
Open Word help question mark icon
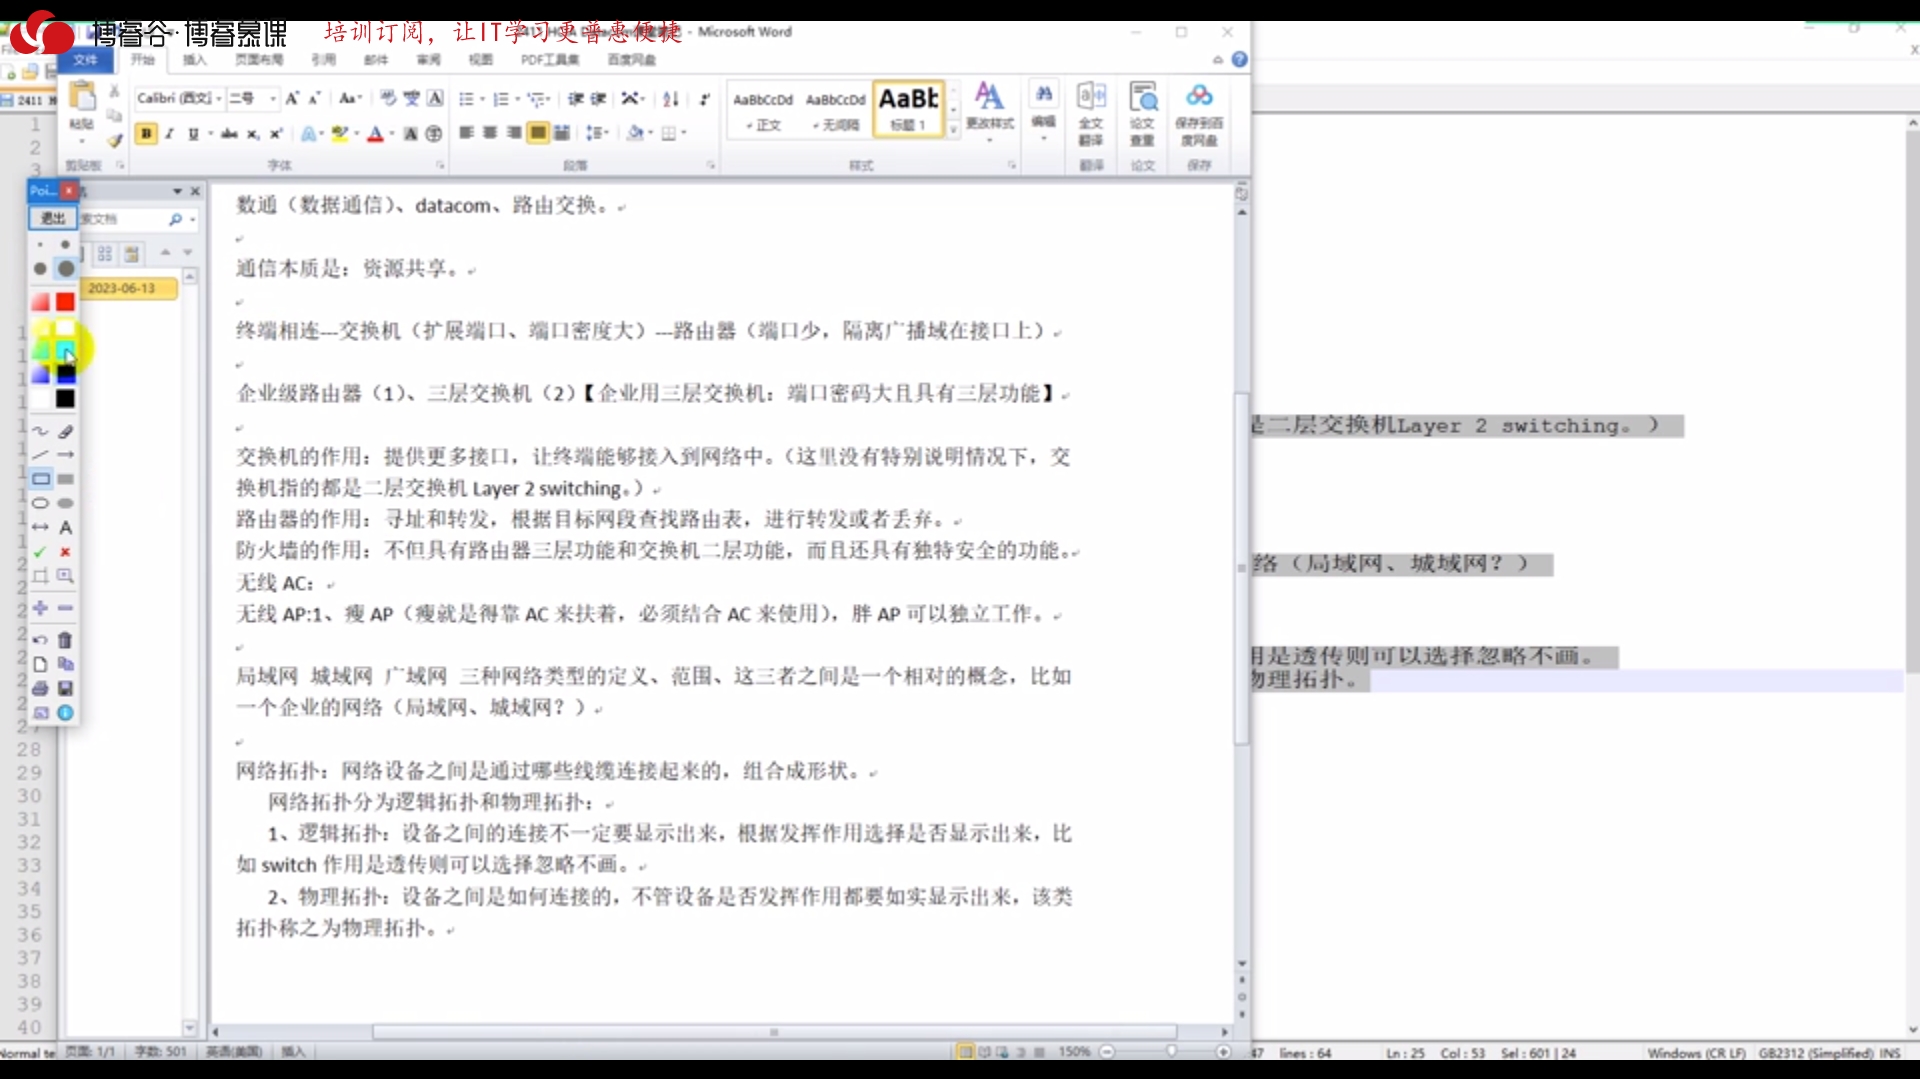(x=1240, y=60)
